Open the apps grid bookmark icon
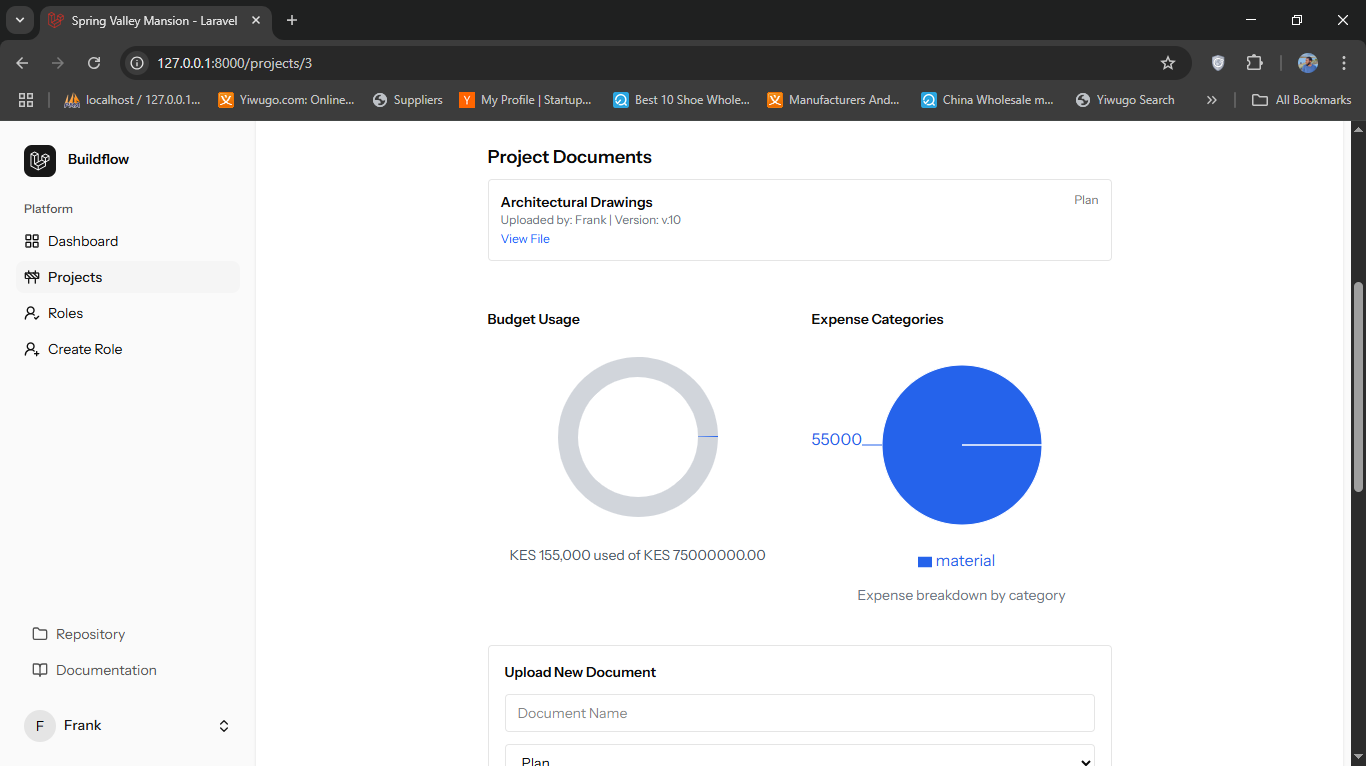The width and height of the screenshot is (1366, 766). (26, 100)
